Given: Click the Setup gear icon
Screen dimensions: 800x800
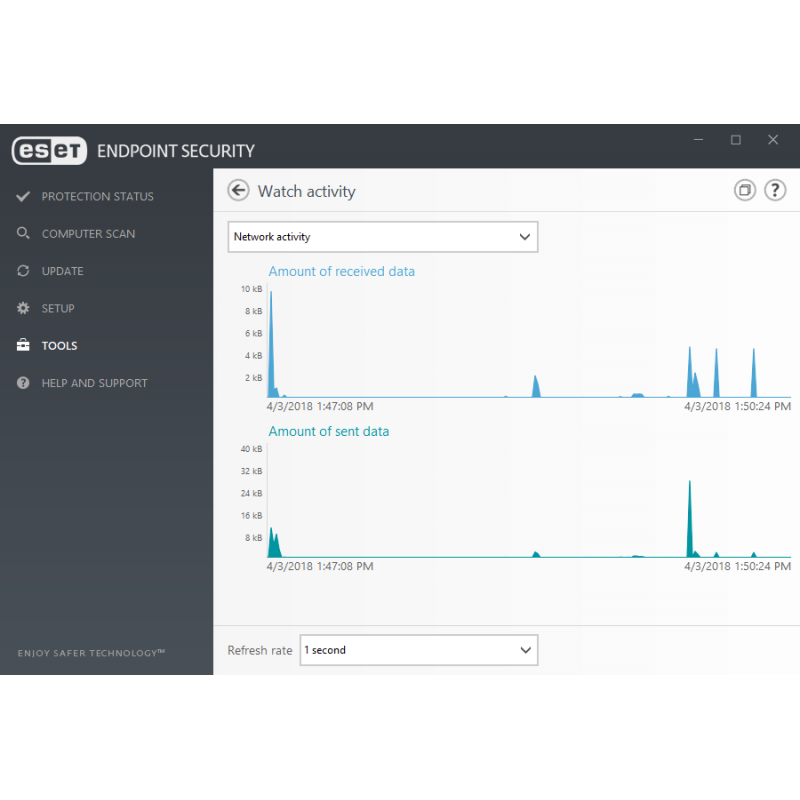Looking at the screenshot, I should [23, 308].
